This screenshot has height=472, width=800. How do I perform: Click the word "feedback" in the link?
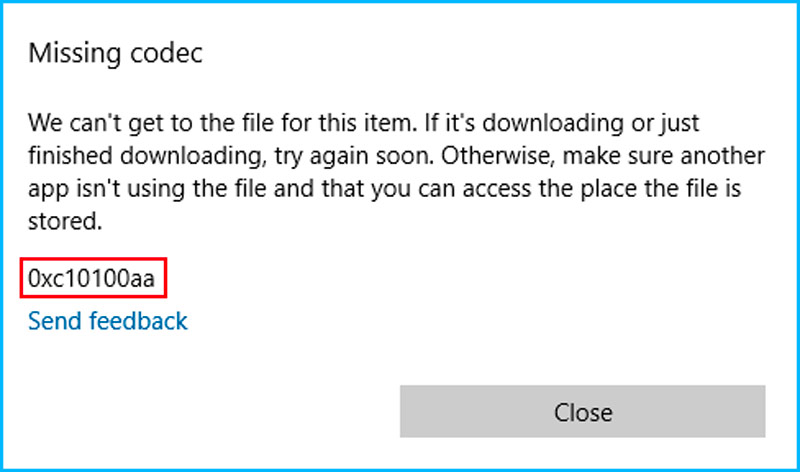[x=139, y=321]
